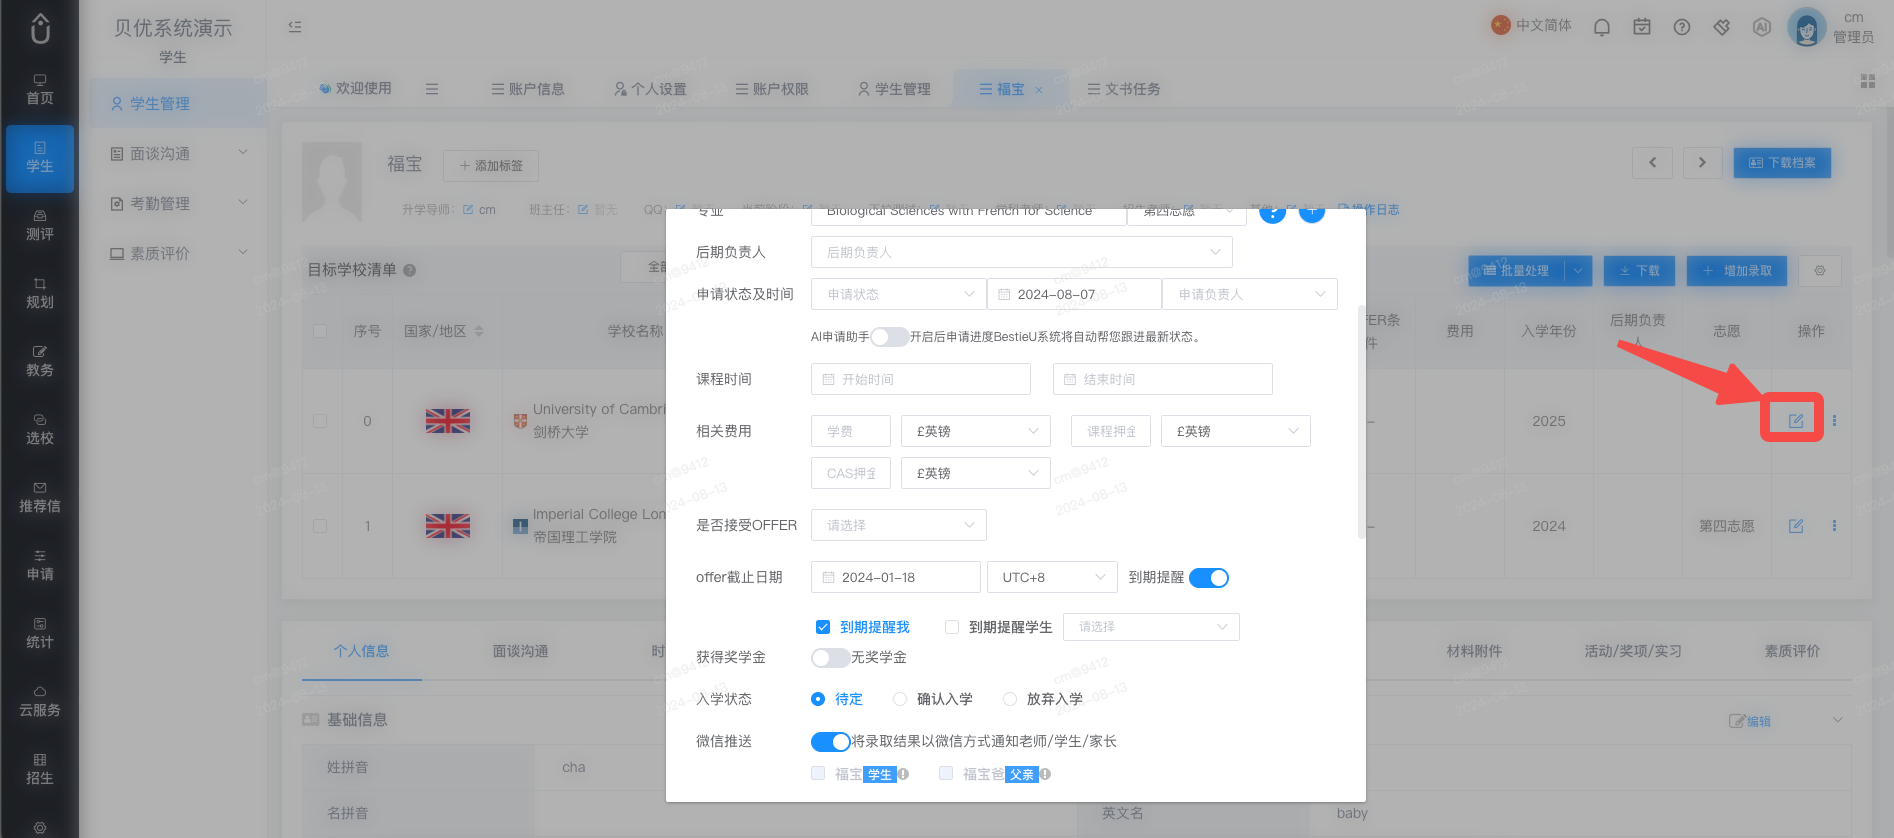1894x838 pixels.
Task: Click the help question mark icon
Action: click(x=1682, y=27)
